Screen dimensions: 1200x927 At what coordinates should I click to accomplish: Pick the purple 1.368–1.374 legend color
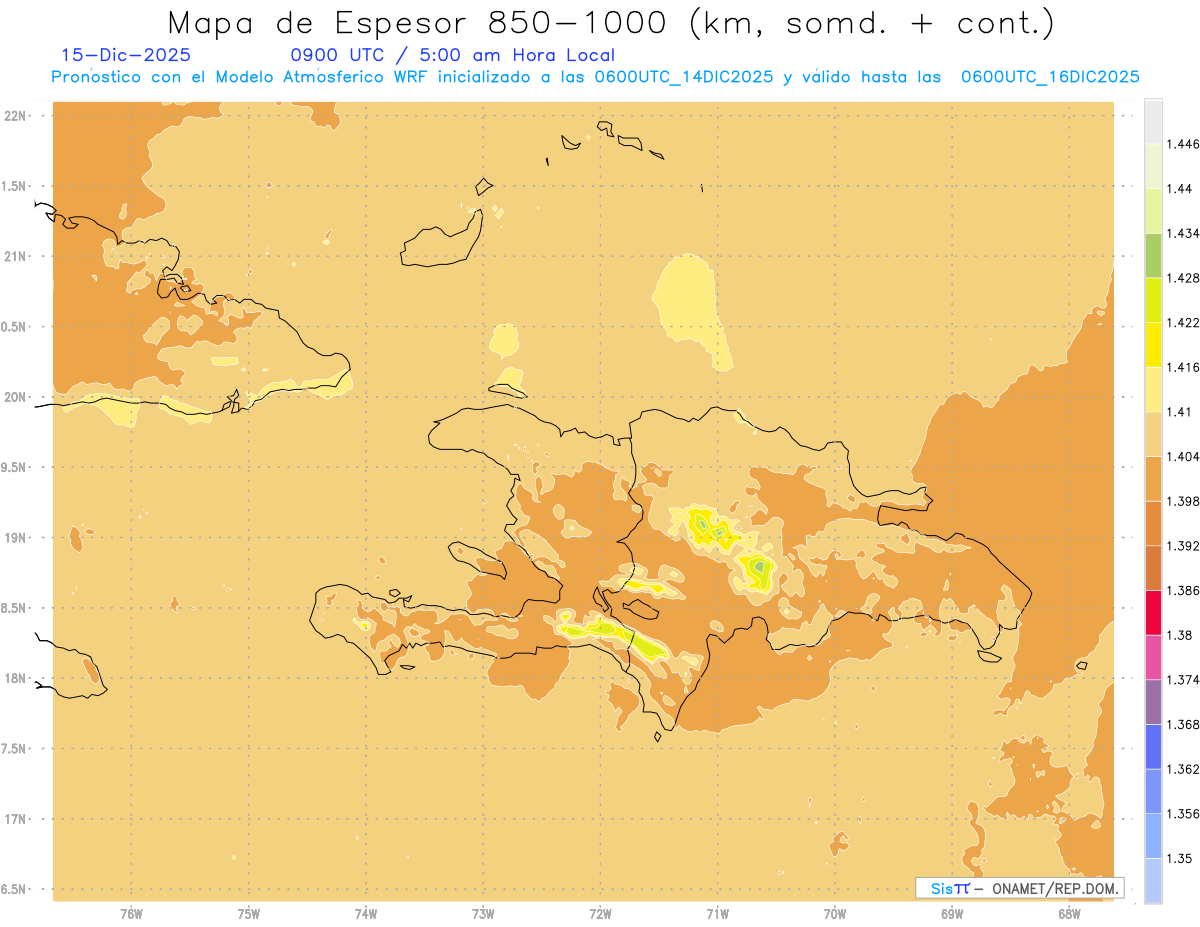[x=1153, y=701]
